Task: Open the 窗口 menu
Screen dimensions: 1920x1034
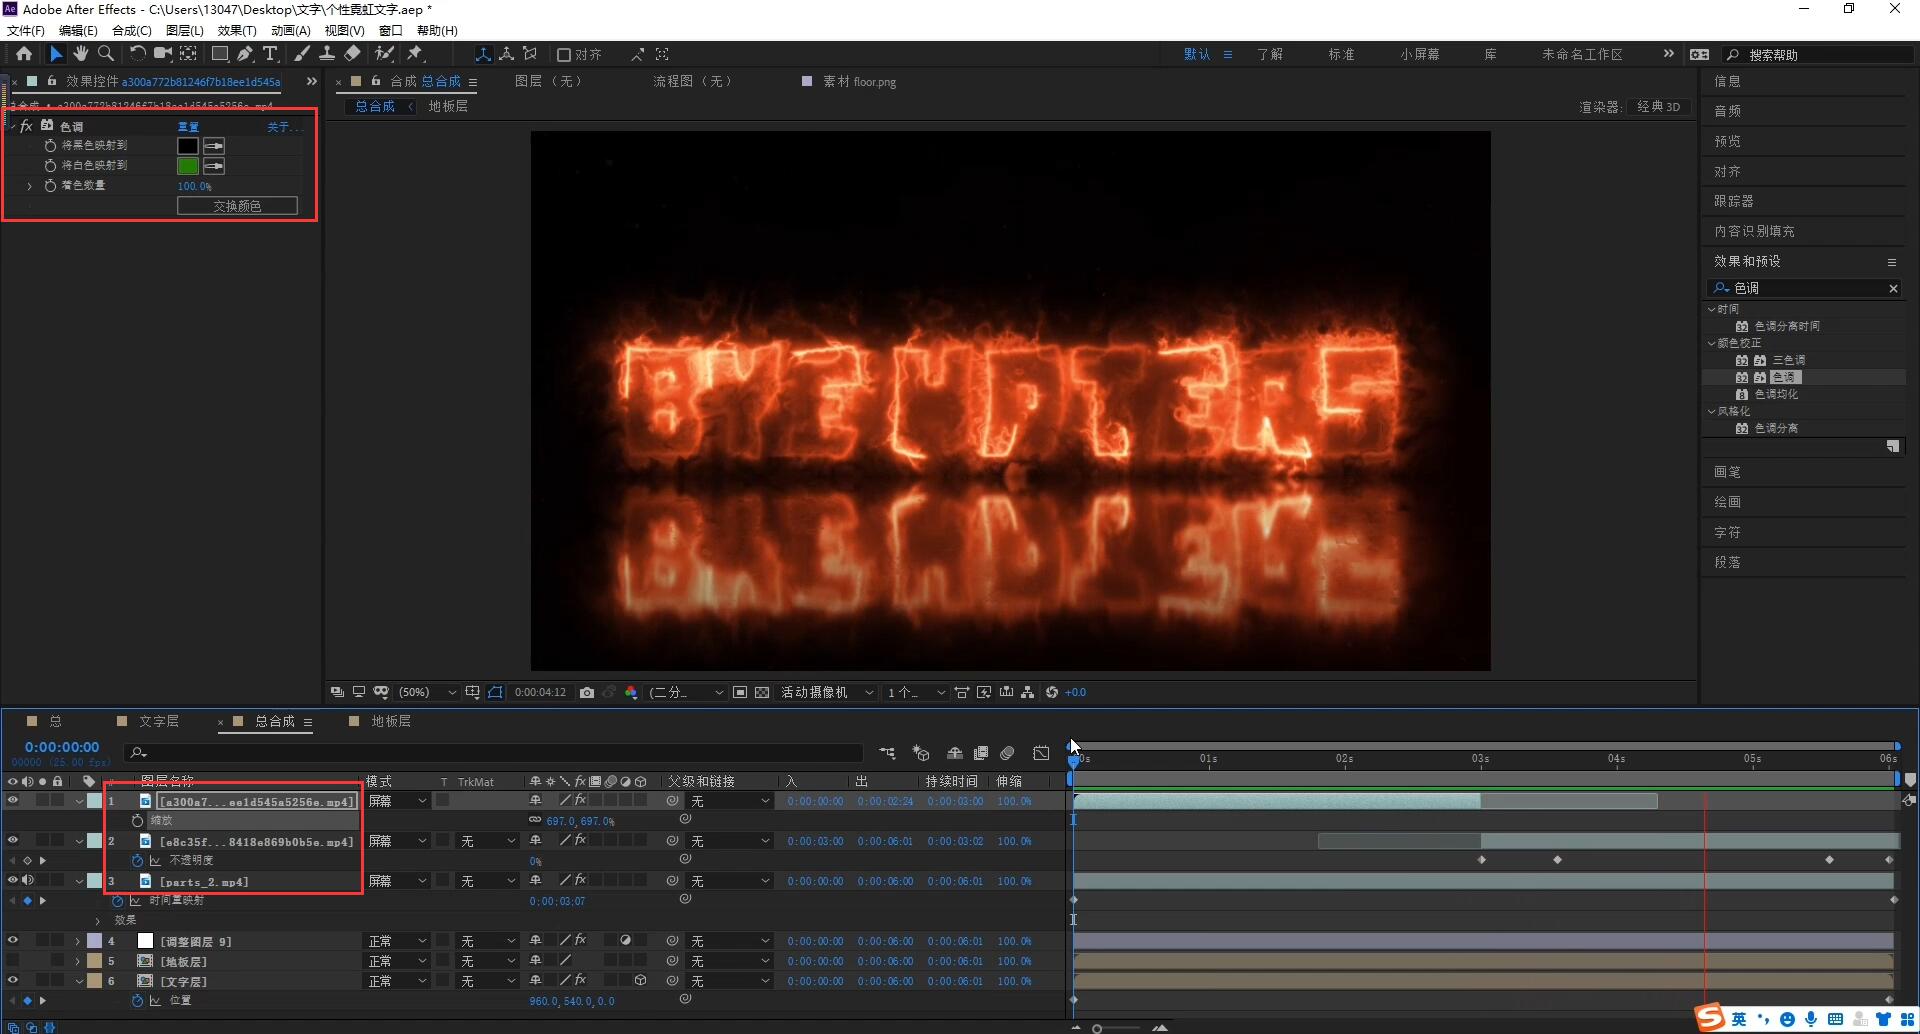Action: click(x=390, y=31)
